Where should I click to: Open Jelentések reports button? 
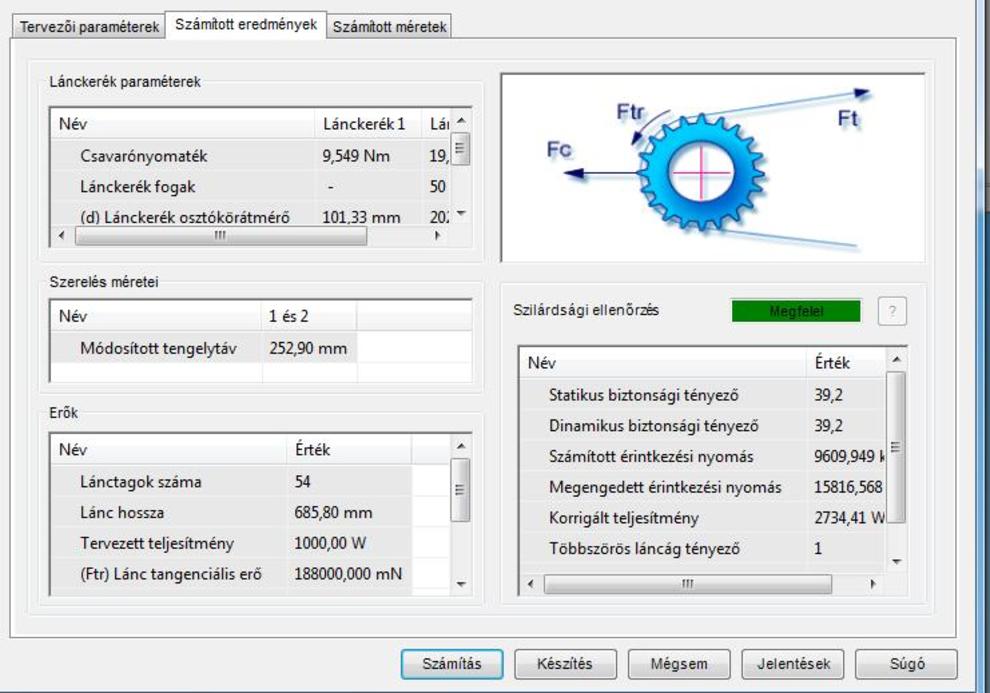point(793,664)
